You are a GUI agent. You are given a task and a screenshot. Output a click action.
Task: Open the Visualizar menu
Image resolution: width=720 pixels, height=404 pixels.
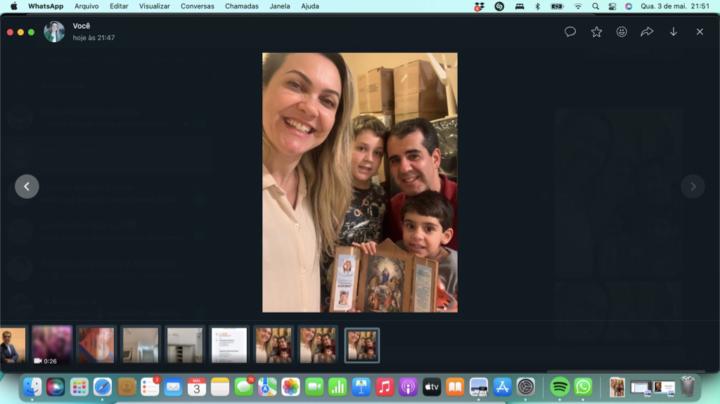click(154, 6)
